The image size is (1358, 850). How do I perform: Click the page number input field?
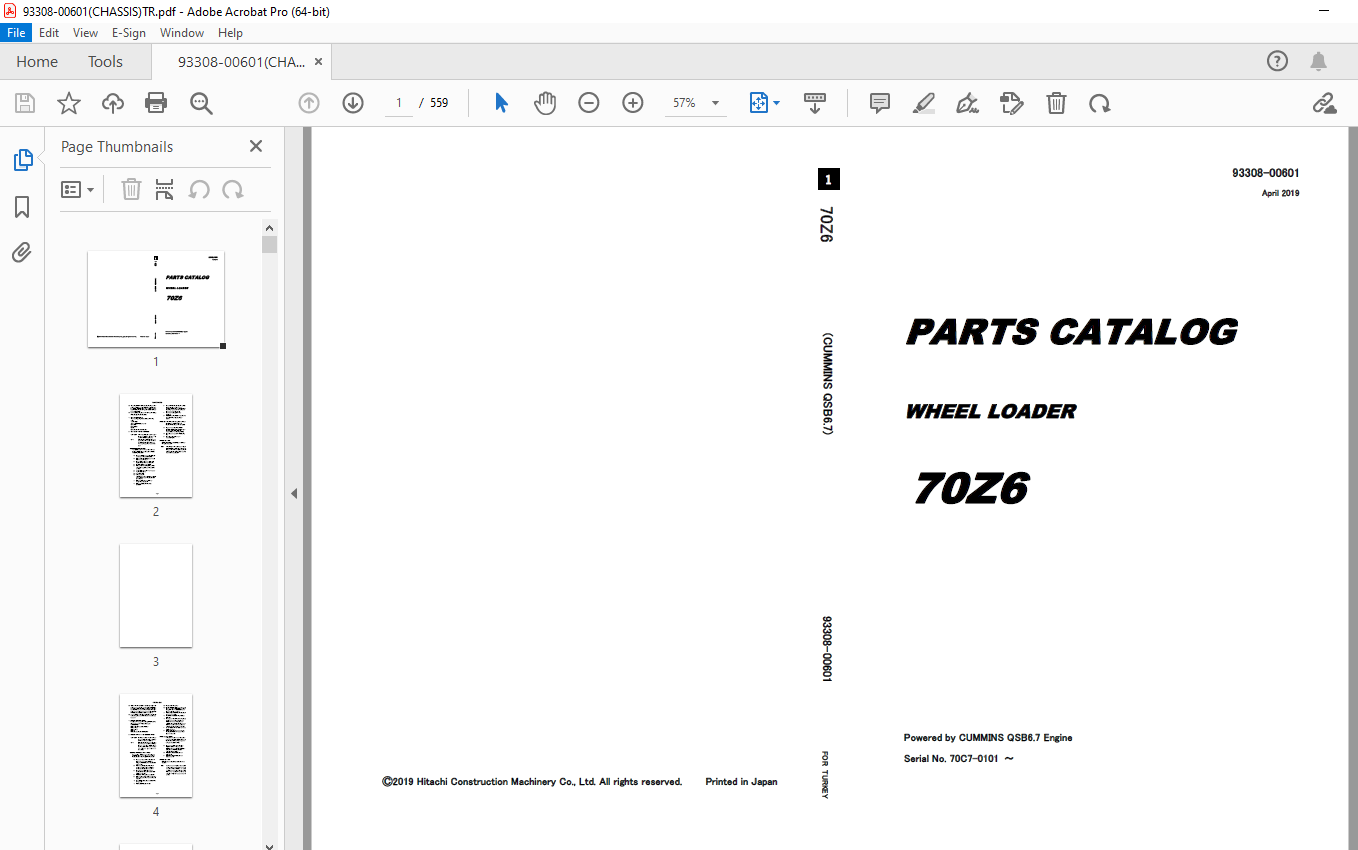398,103
